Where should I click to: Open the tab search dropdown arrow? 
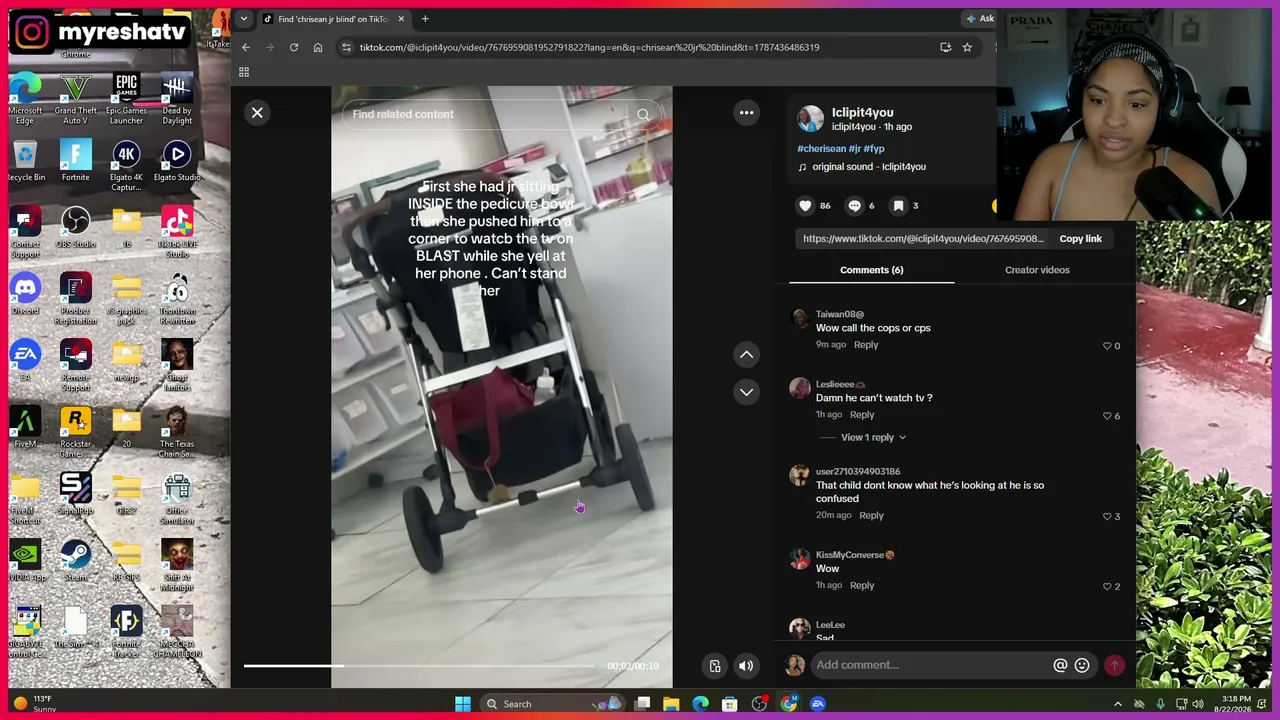point(244,19)
